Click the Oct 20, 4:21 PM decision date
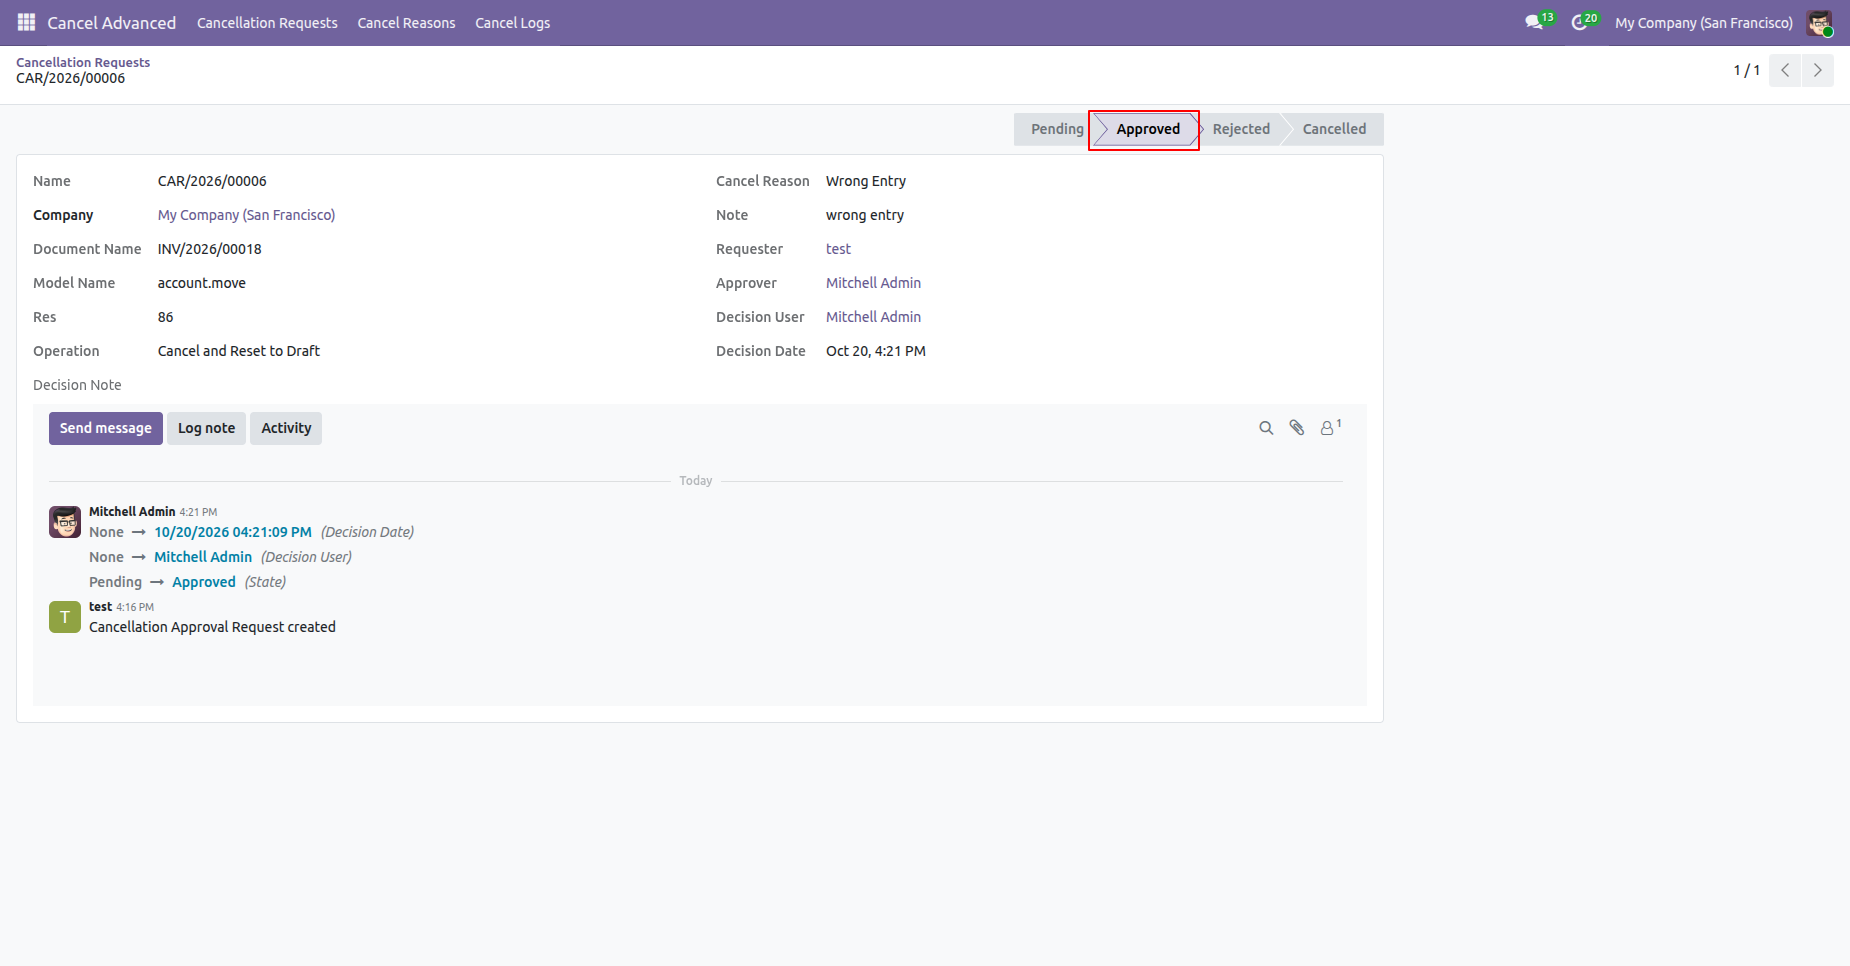 (876, 351)
